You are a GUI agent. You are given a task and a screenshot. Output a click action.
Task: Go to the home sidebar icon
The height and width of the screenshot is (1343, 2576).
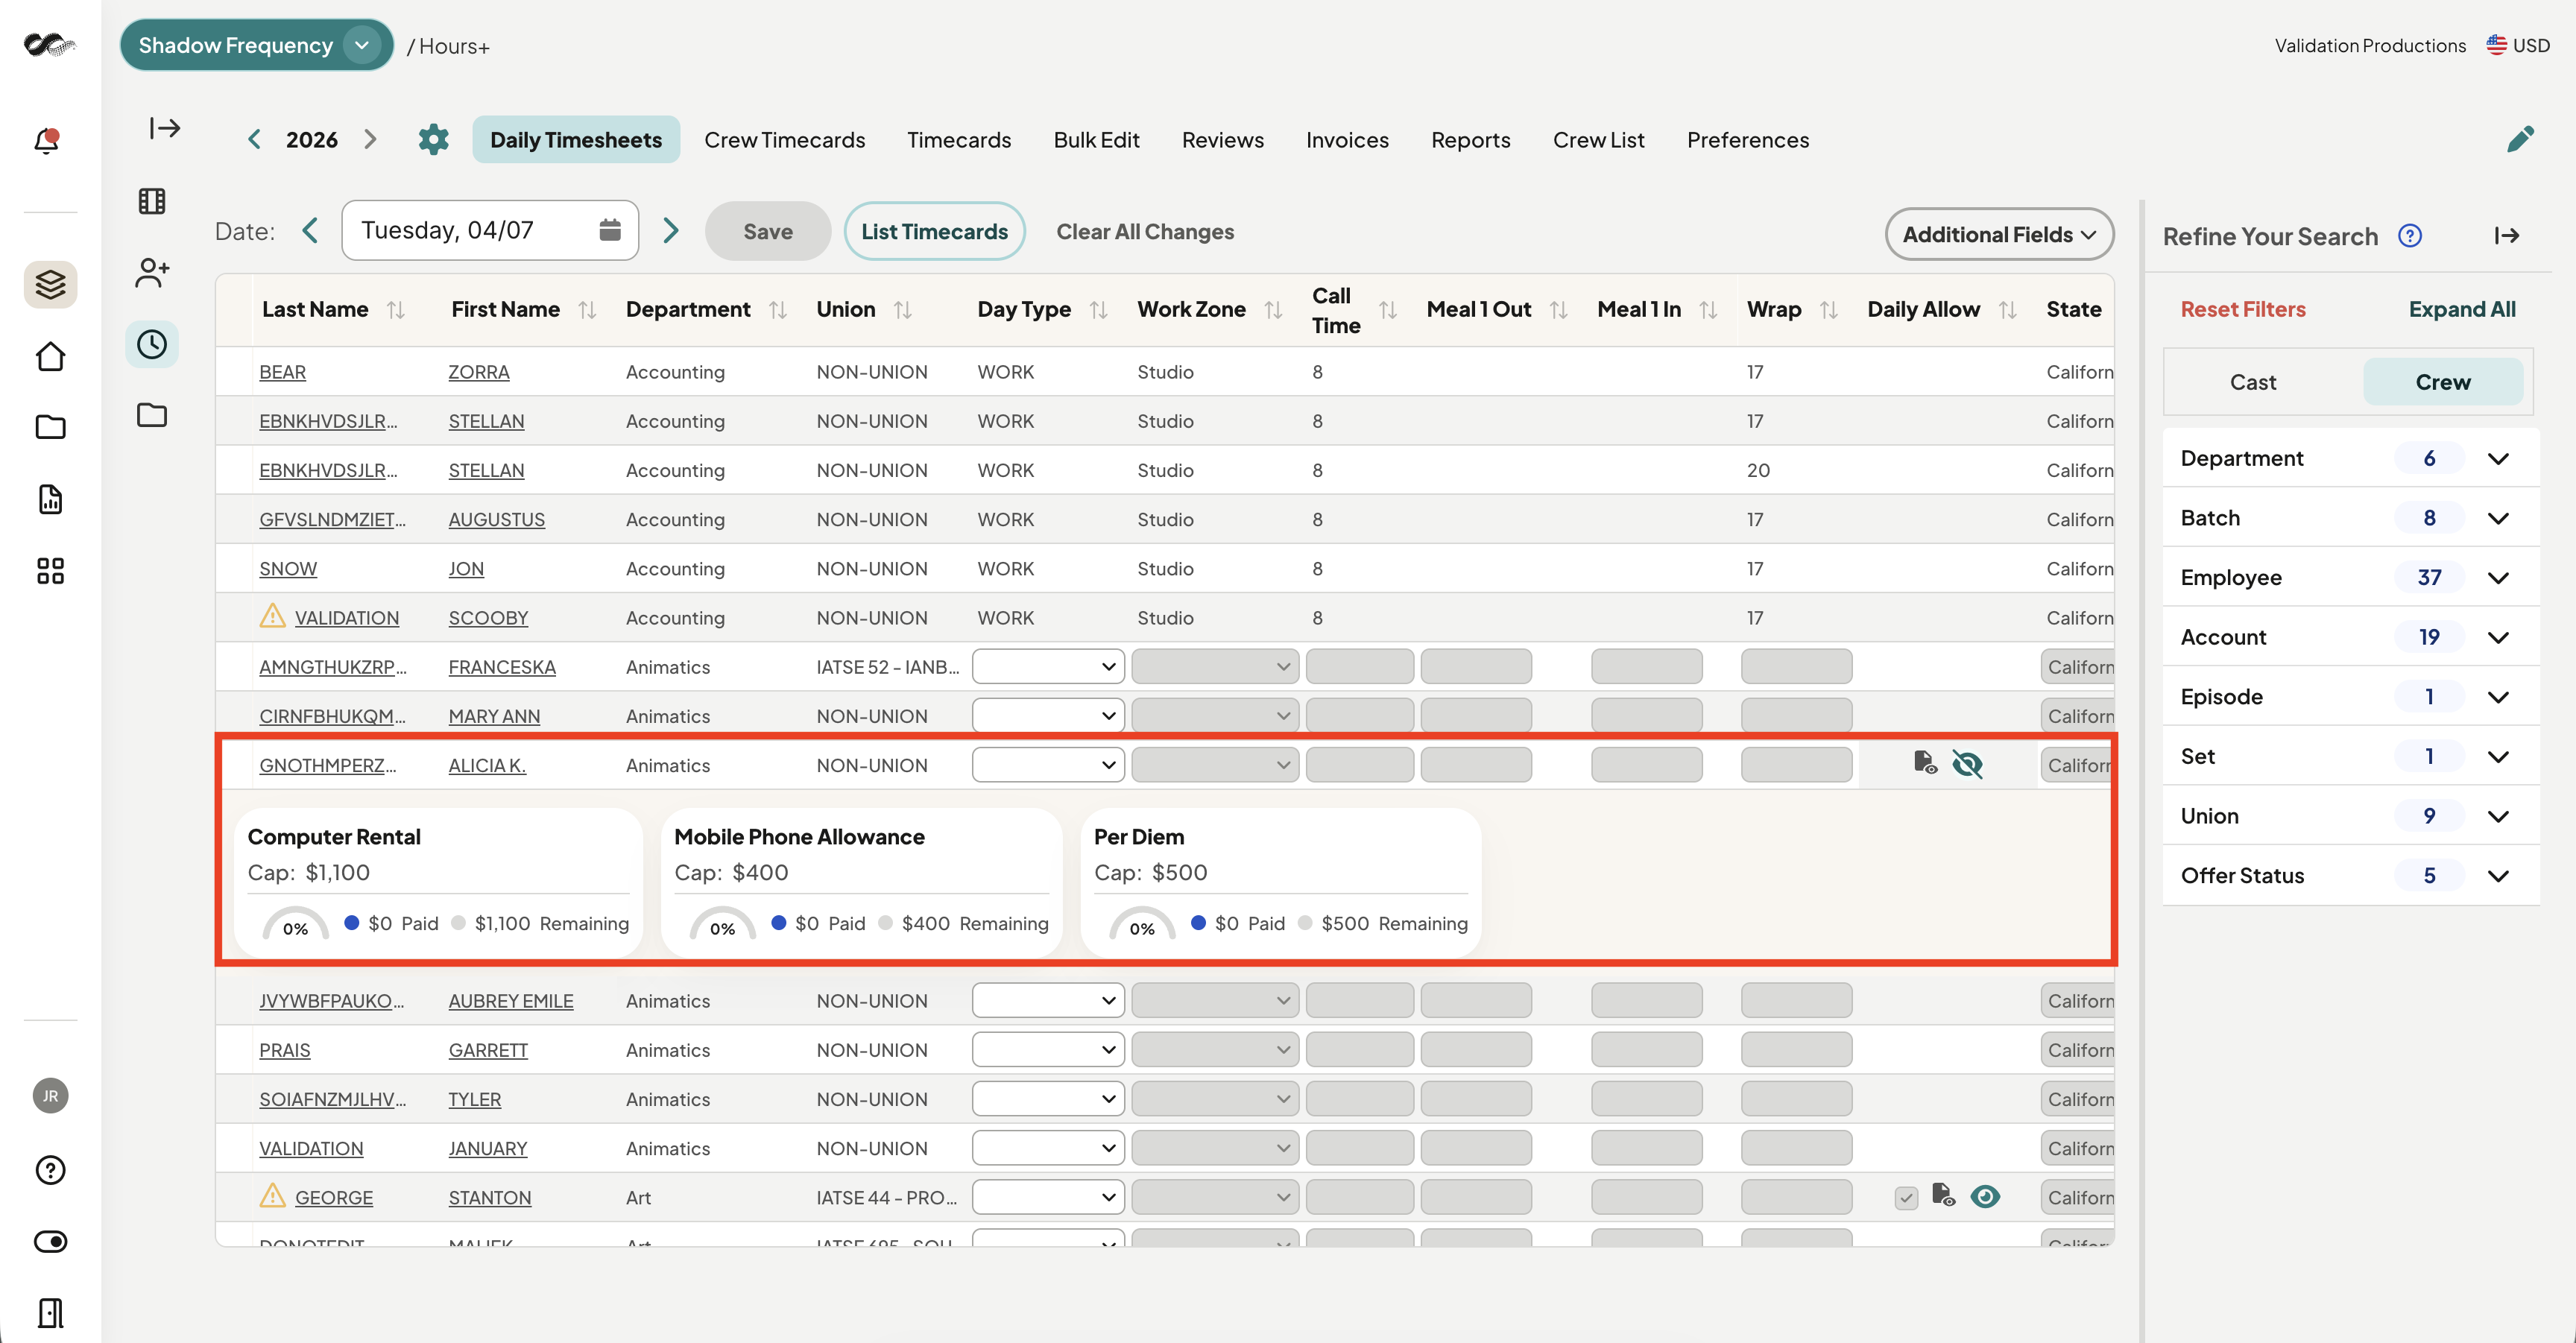[50, 356]
